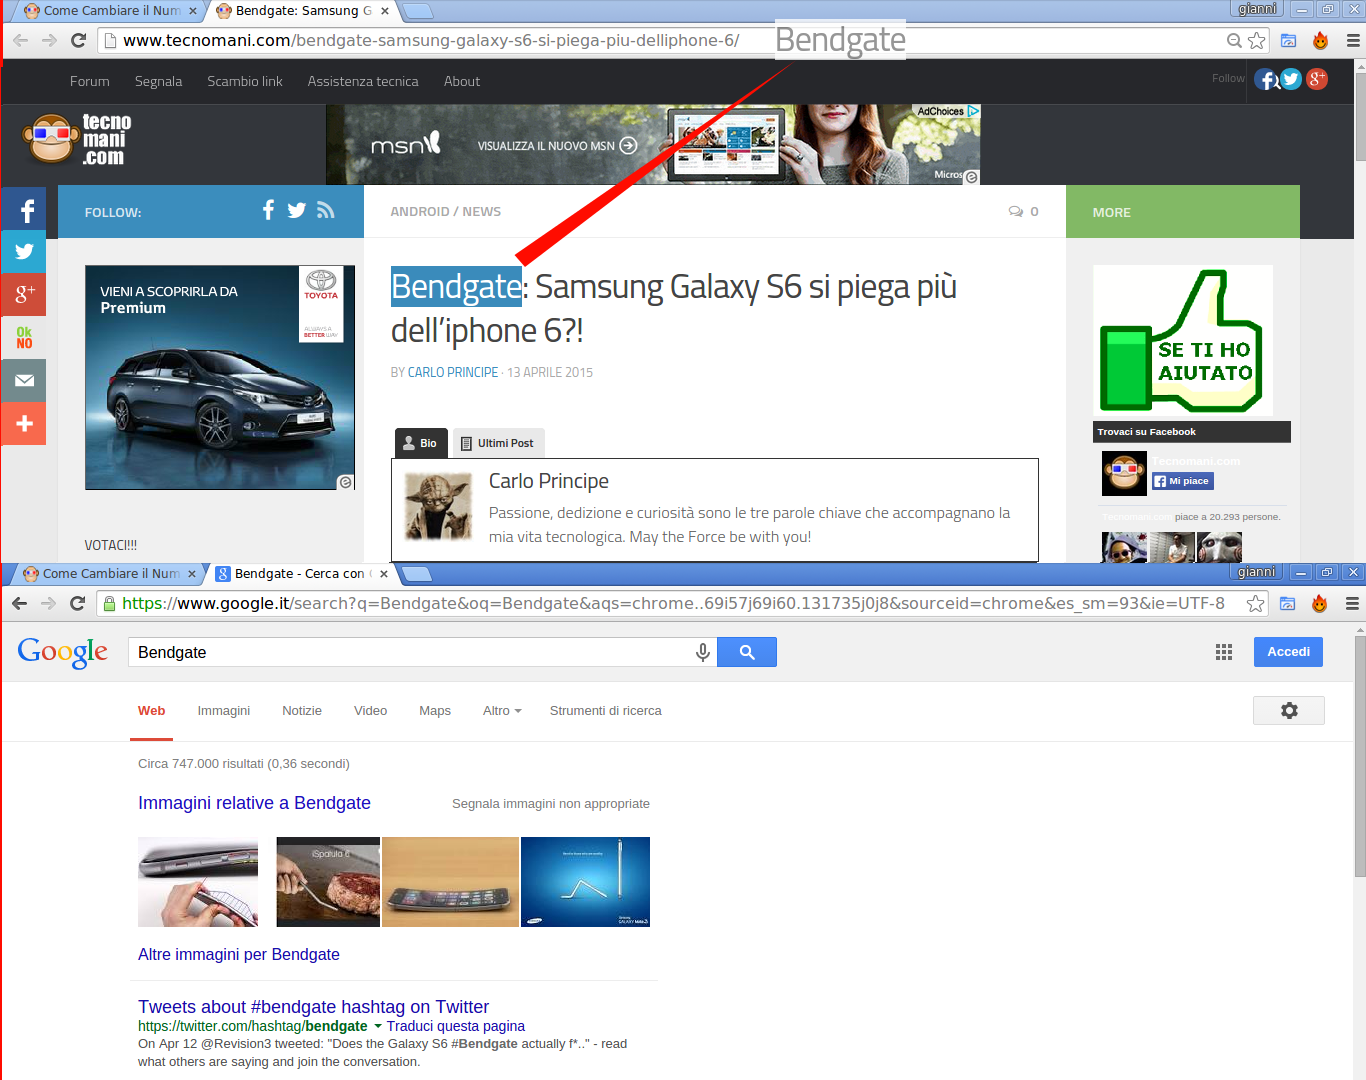This screenshot has width=1366, height=1080.
Task: Click Twitter icon in blue FOLLOW bar
Action: [297, 210]
